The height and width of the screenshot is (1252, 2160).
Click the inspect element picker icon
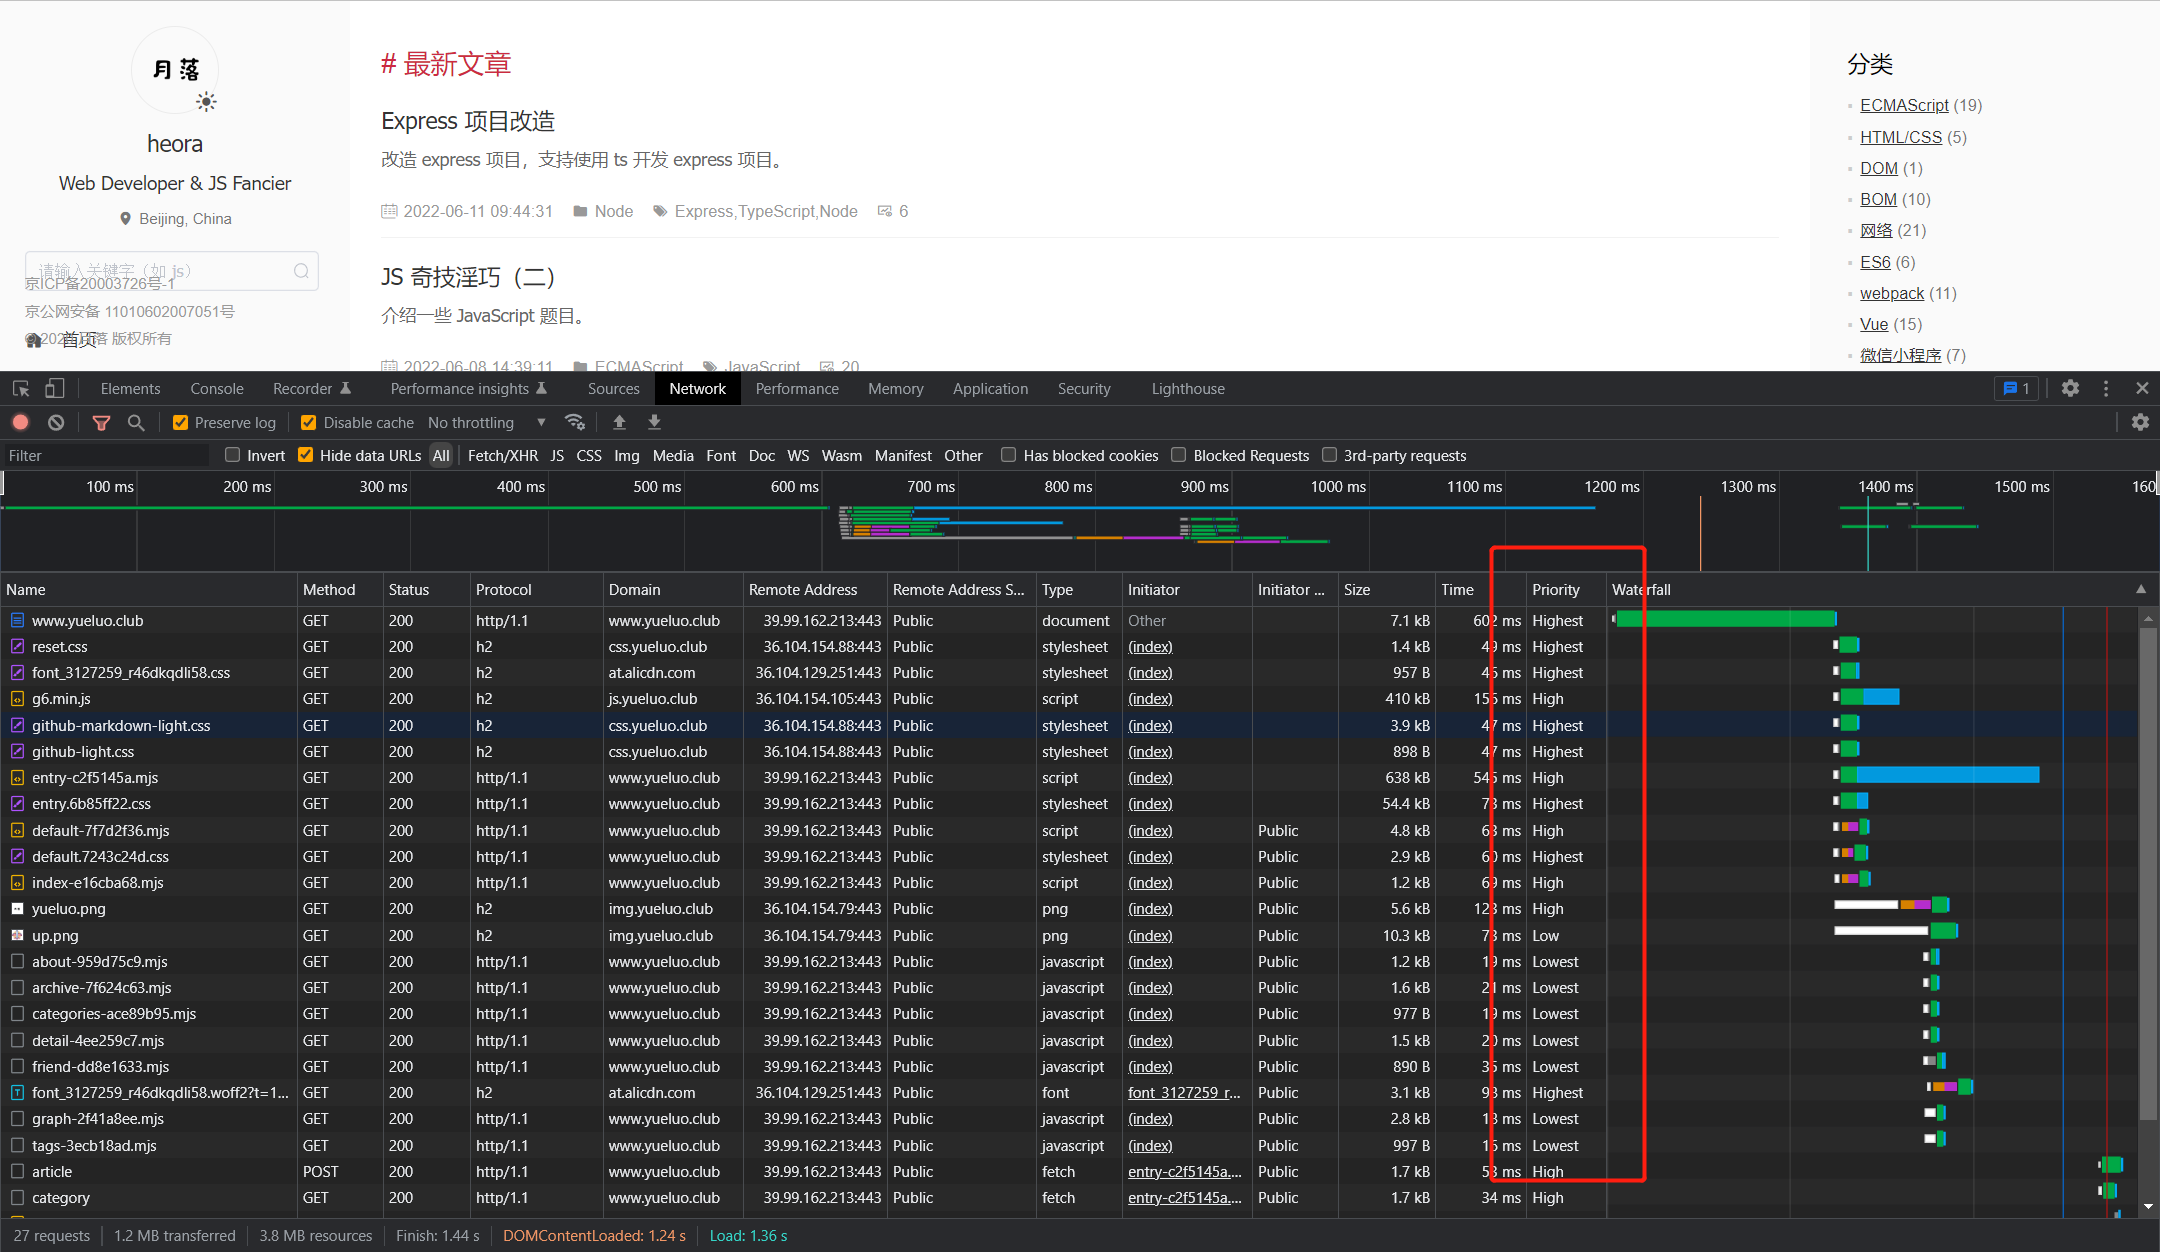[x=21, y=389]
